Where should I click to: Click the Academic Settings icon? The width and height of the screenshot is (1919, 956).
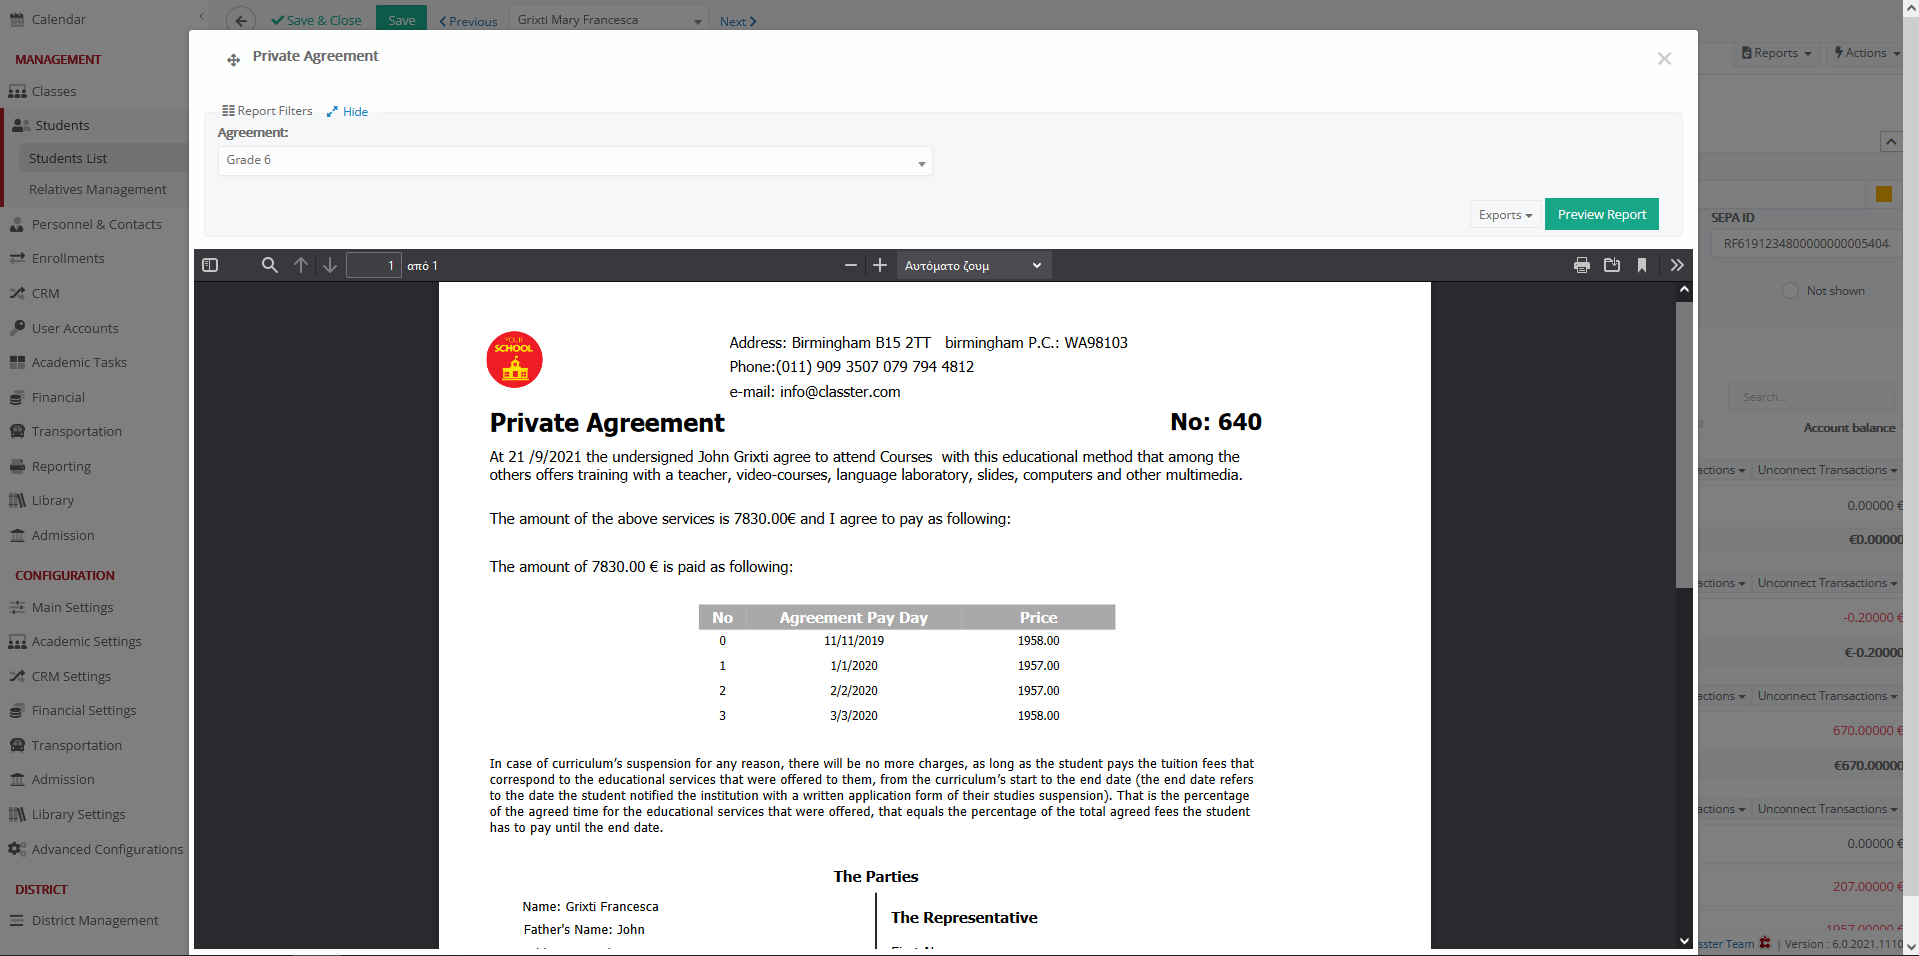click(17, 641)
